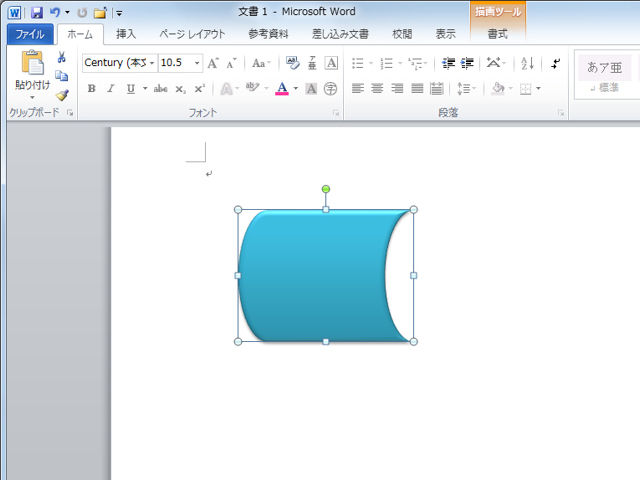
Task: Select the 標準 style in styles gallery
Action: tap(606, 75)
